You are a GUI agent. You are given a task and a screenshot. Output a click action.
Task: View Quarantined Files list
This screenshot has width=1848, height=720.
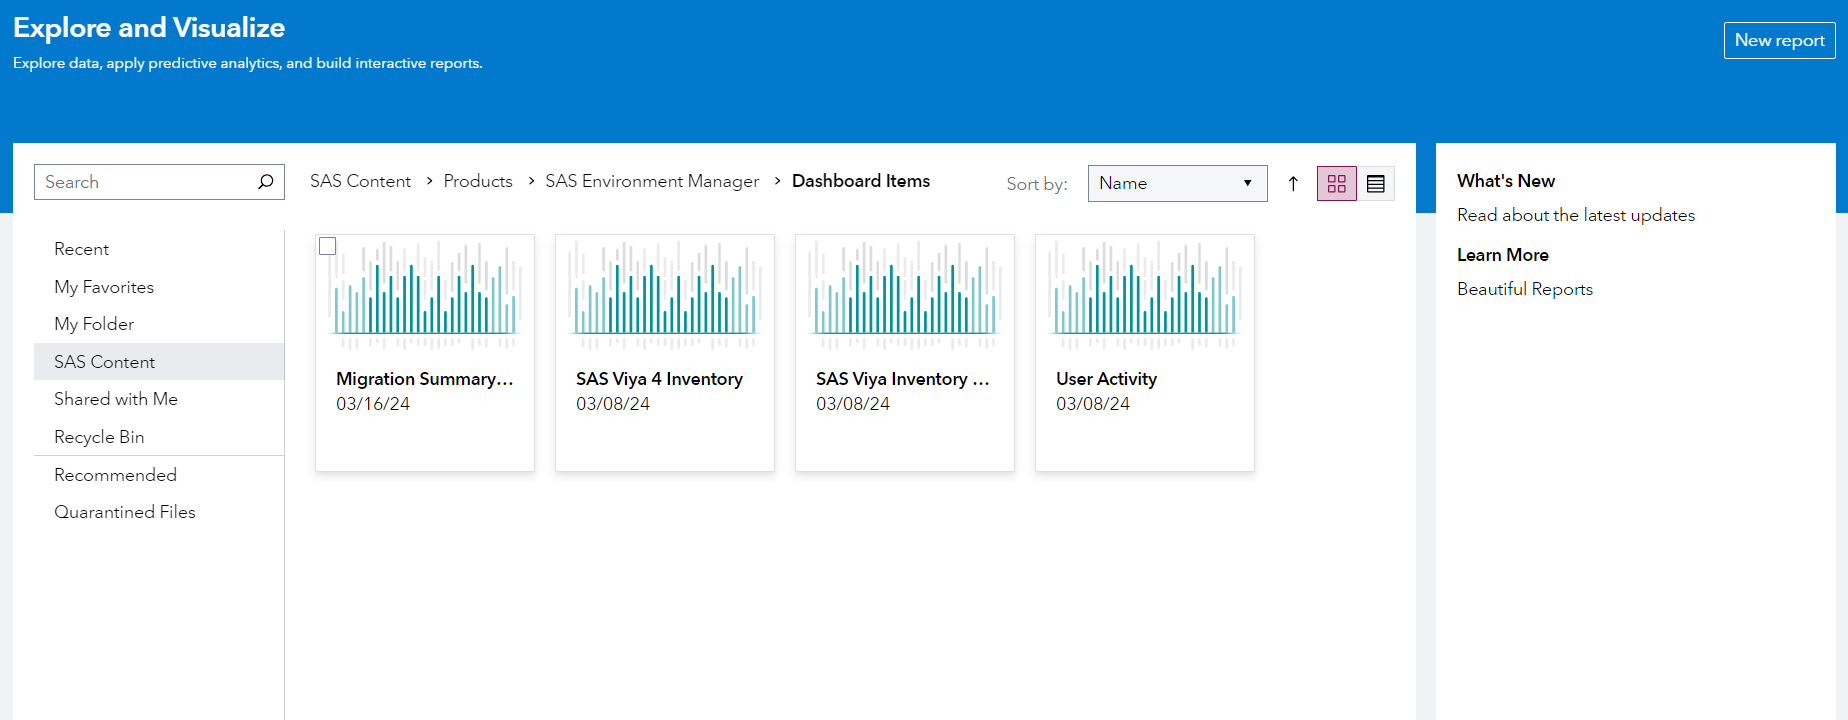pos(125,512)
